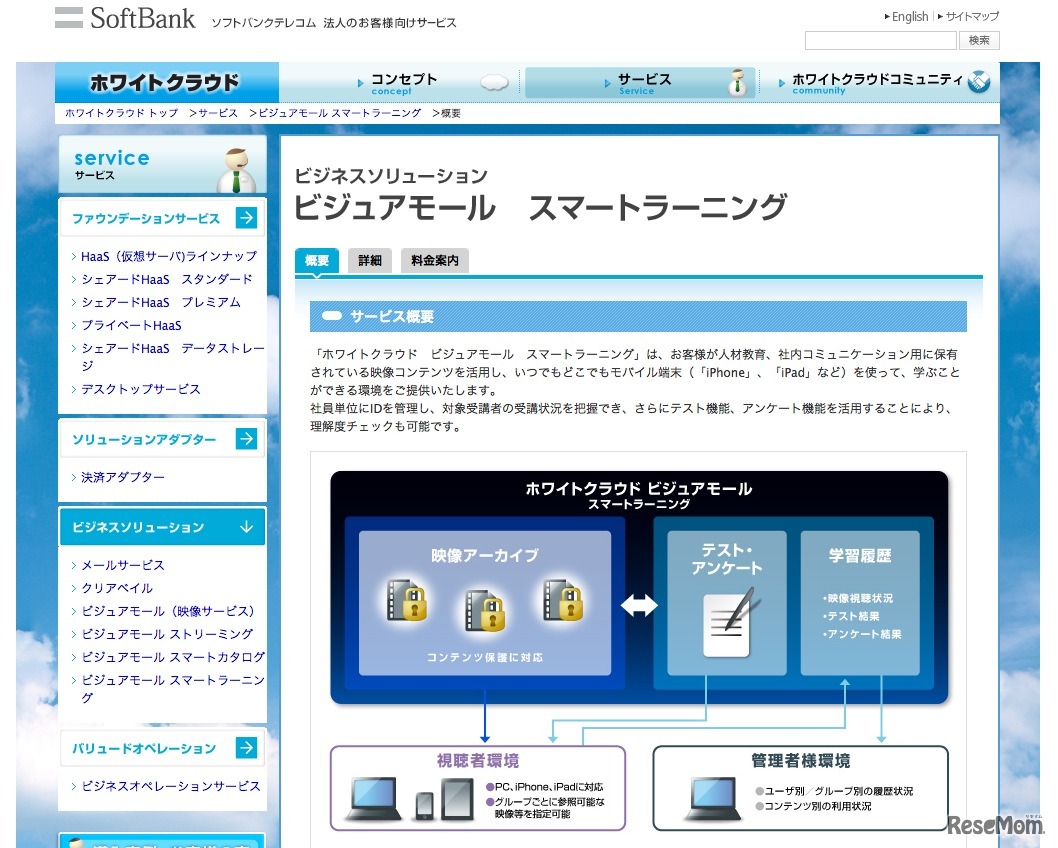Click the cloud icon beside コンセプト
Viewport: 1058px width, 848px height.
495,83
